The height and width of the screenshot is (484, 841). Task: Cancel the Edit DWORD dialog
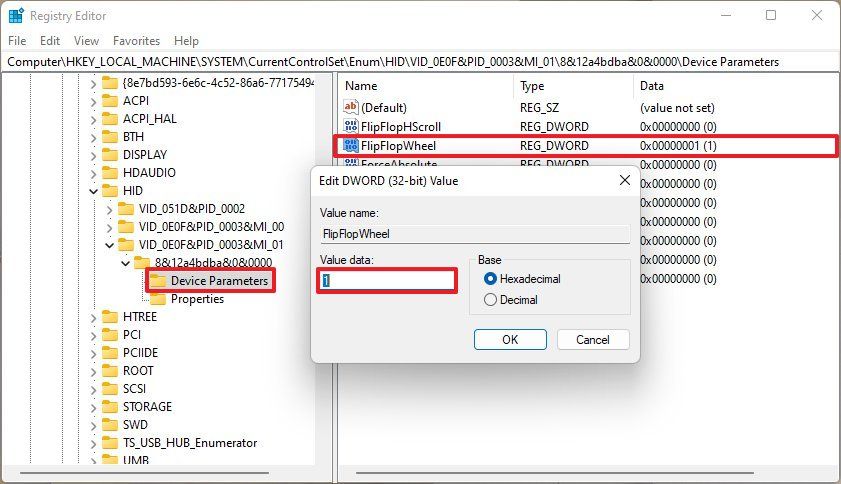pos(593,340)
